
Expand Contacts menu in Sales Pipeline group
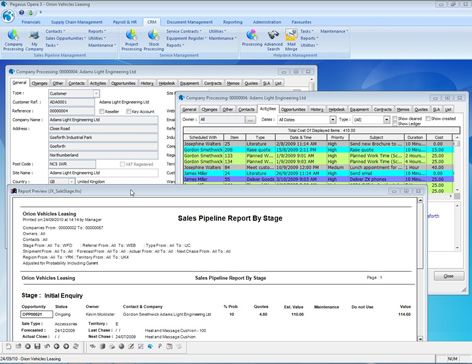(x=55, y=31)
